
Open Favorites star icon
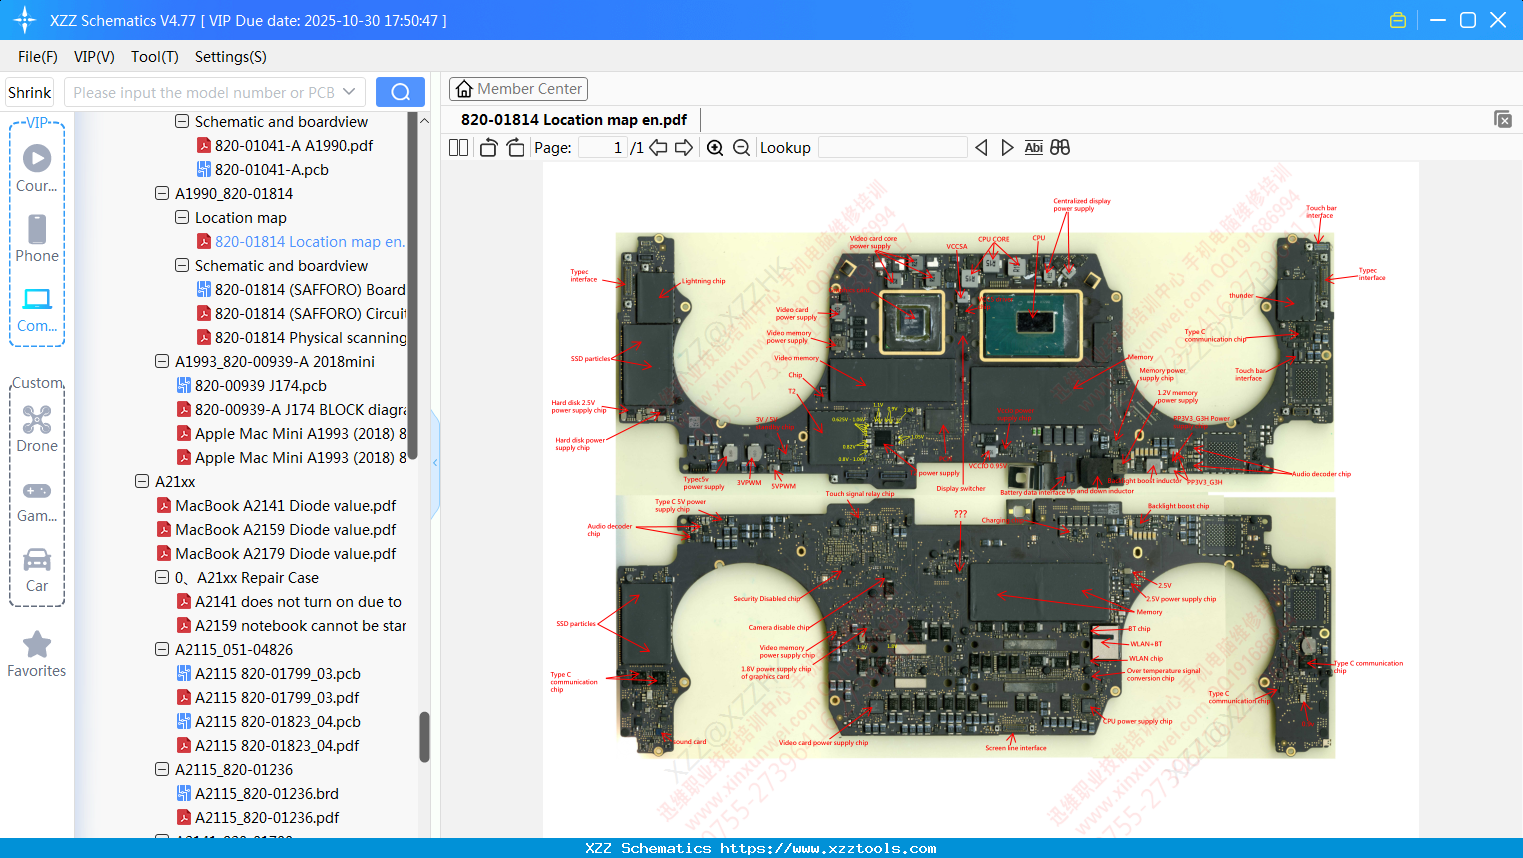coord(37,644)
